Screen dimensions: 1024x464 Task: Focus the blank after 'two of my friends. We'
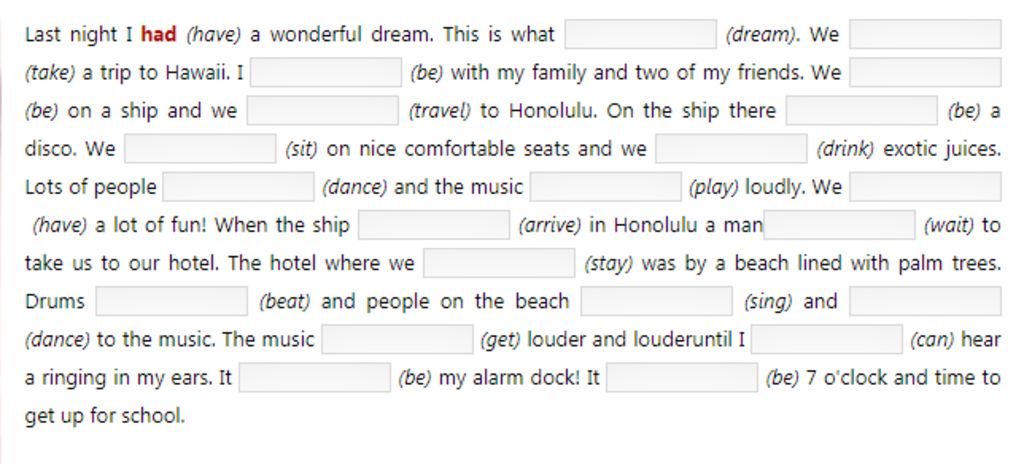coord(925,72)
